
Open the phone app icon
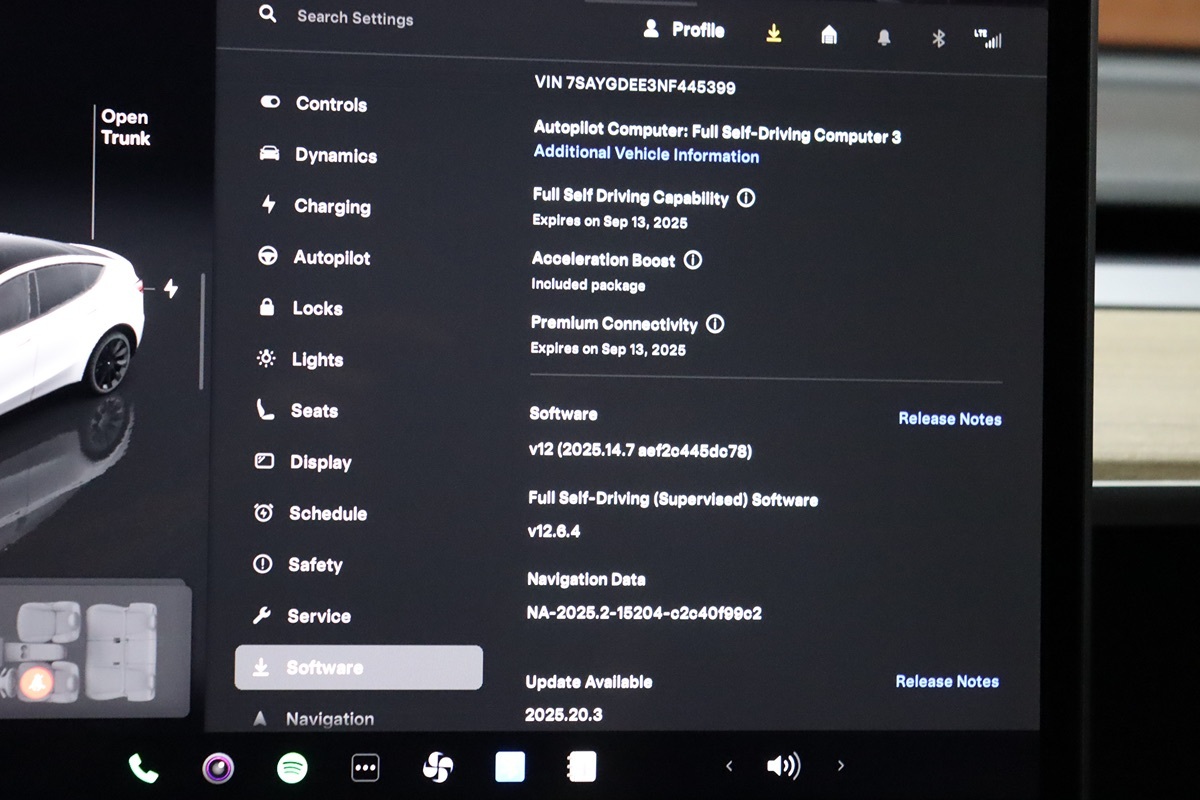coord(143,768)
